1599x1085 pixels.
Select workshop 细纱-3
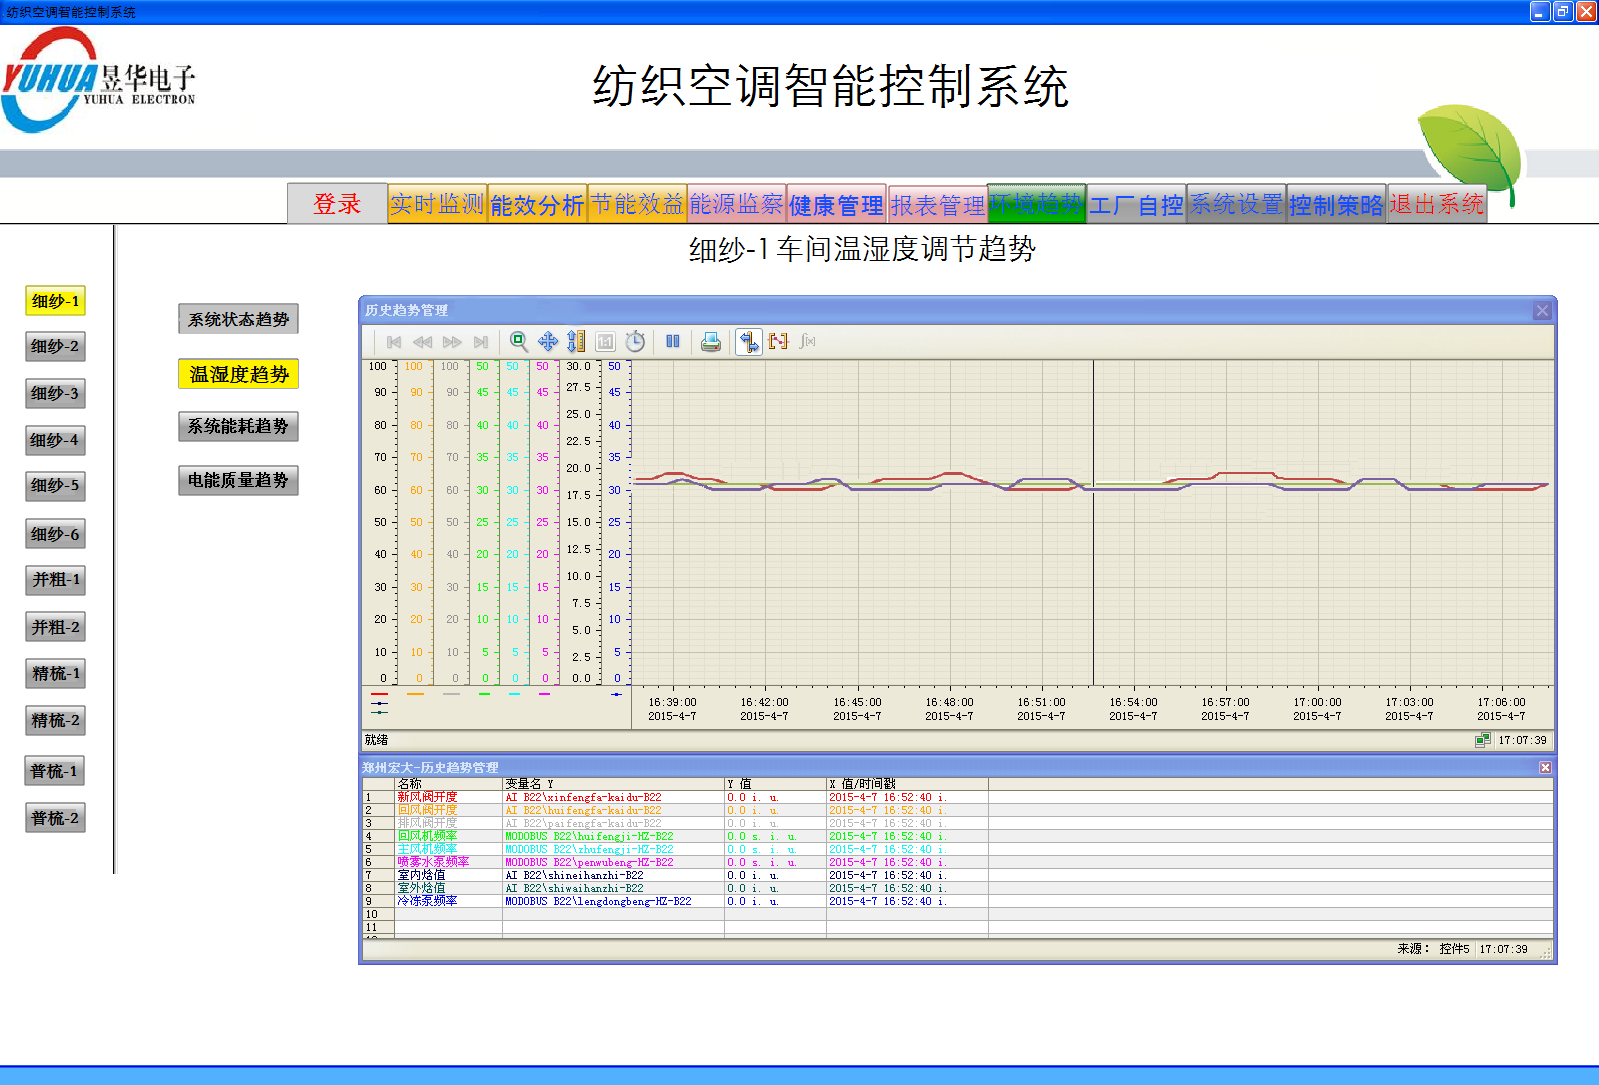tap(55, 394)
